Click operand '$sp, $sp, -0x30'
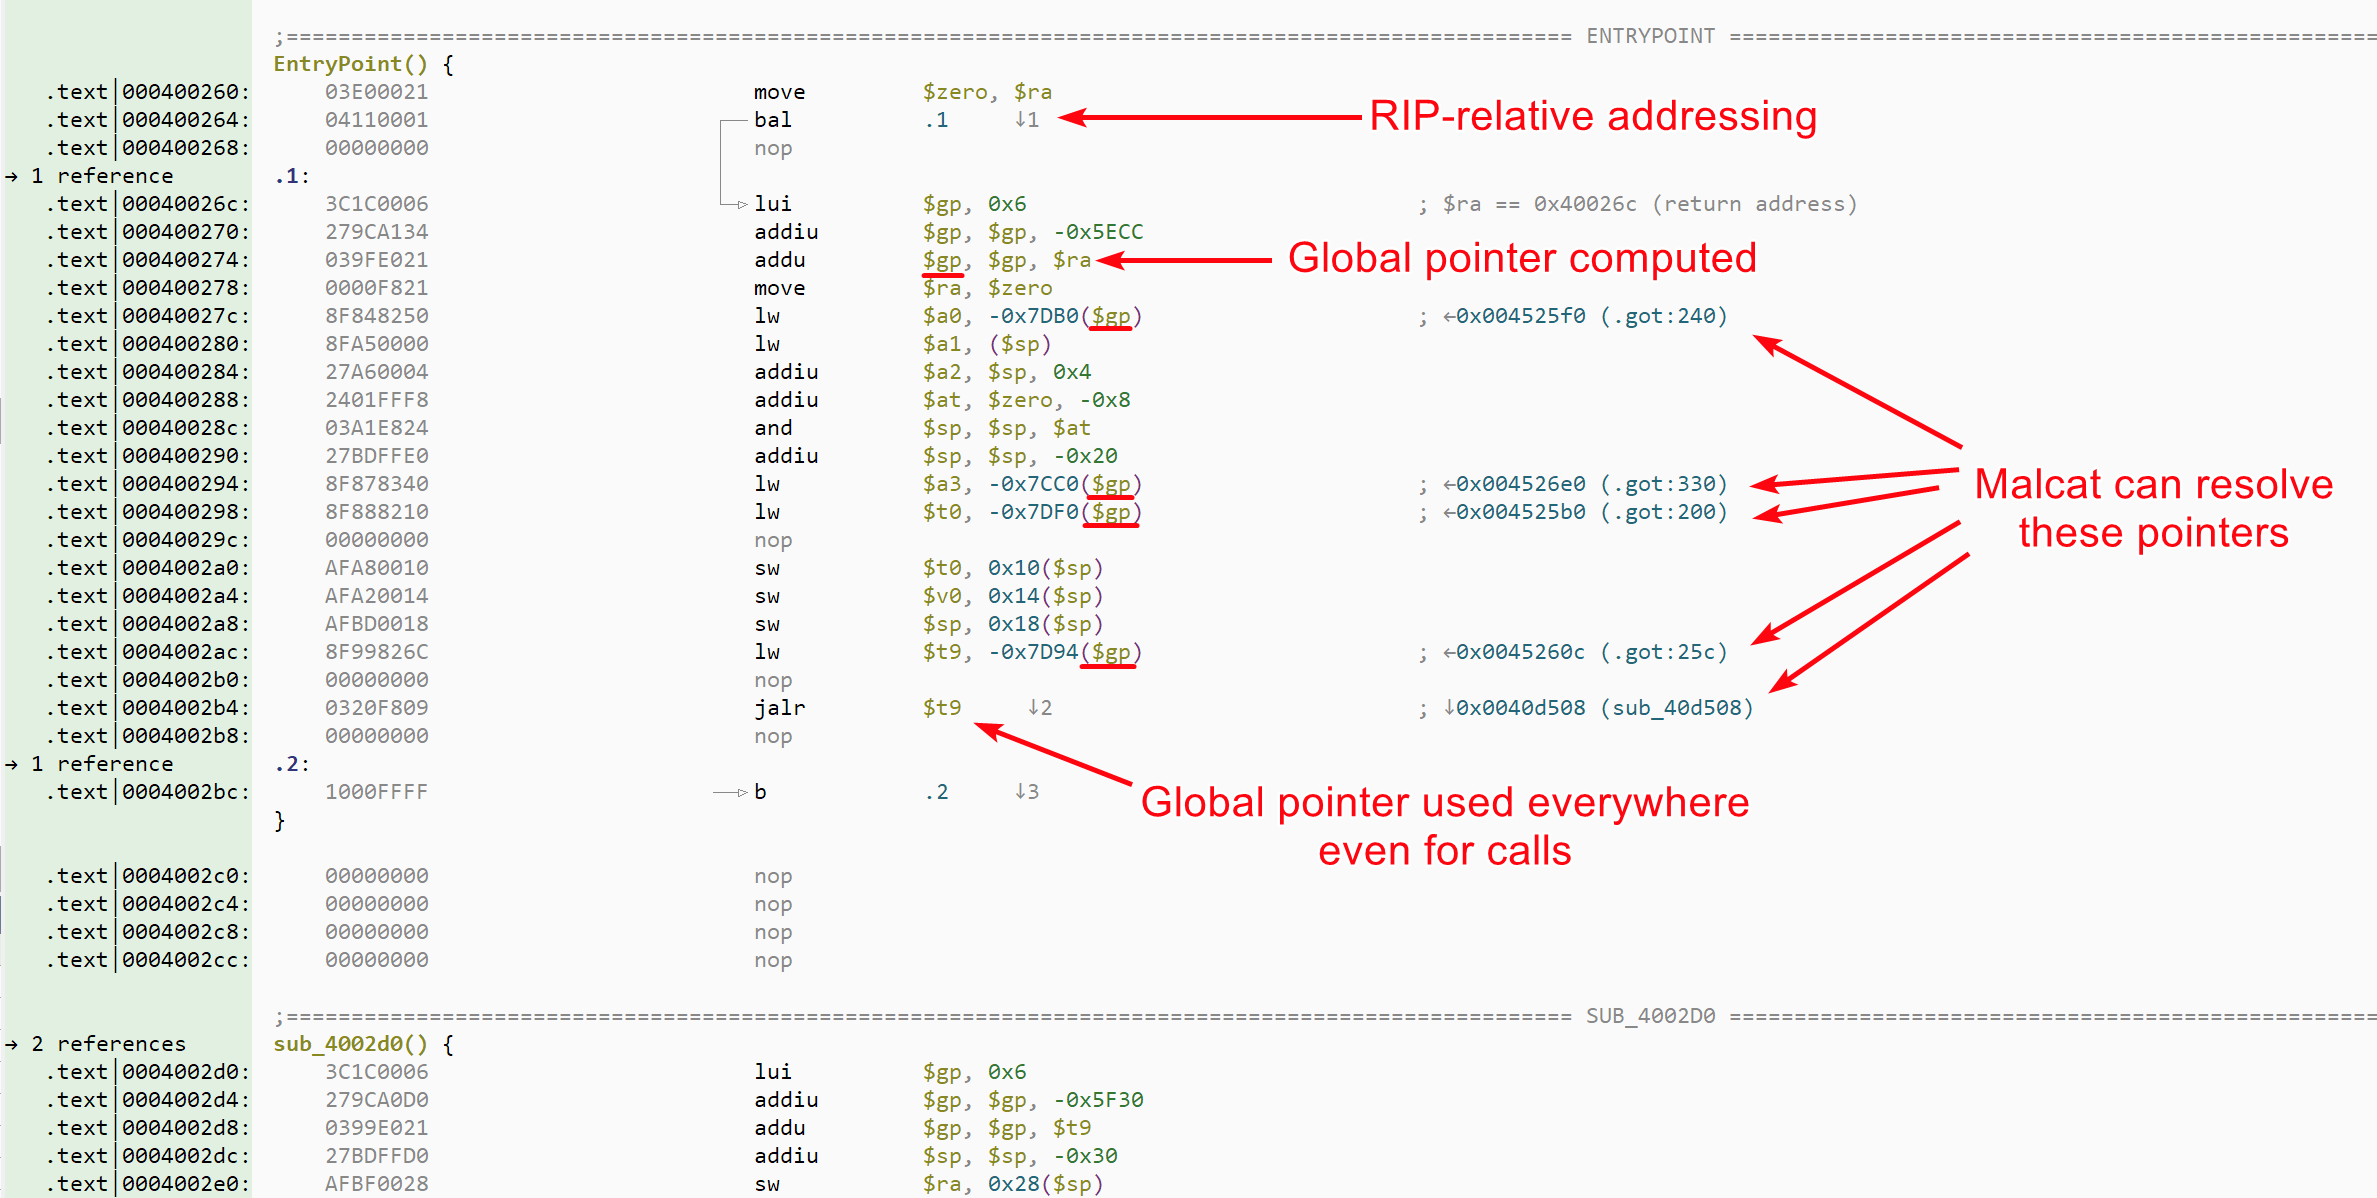Viewport: 2377px width, 1198px height. pos(1020,1156)
